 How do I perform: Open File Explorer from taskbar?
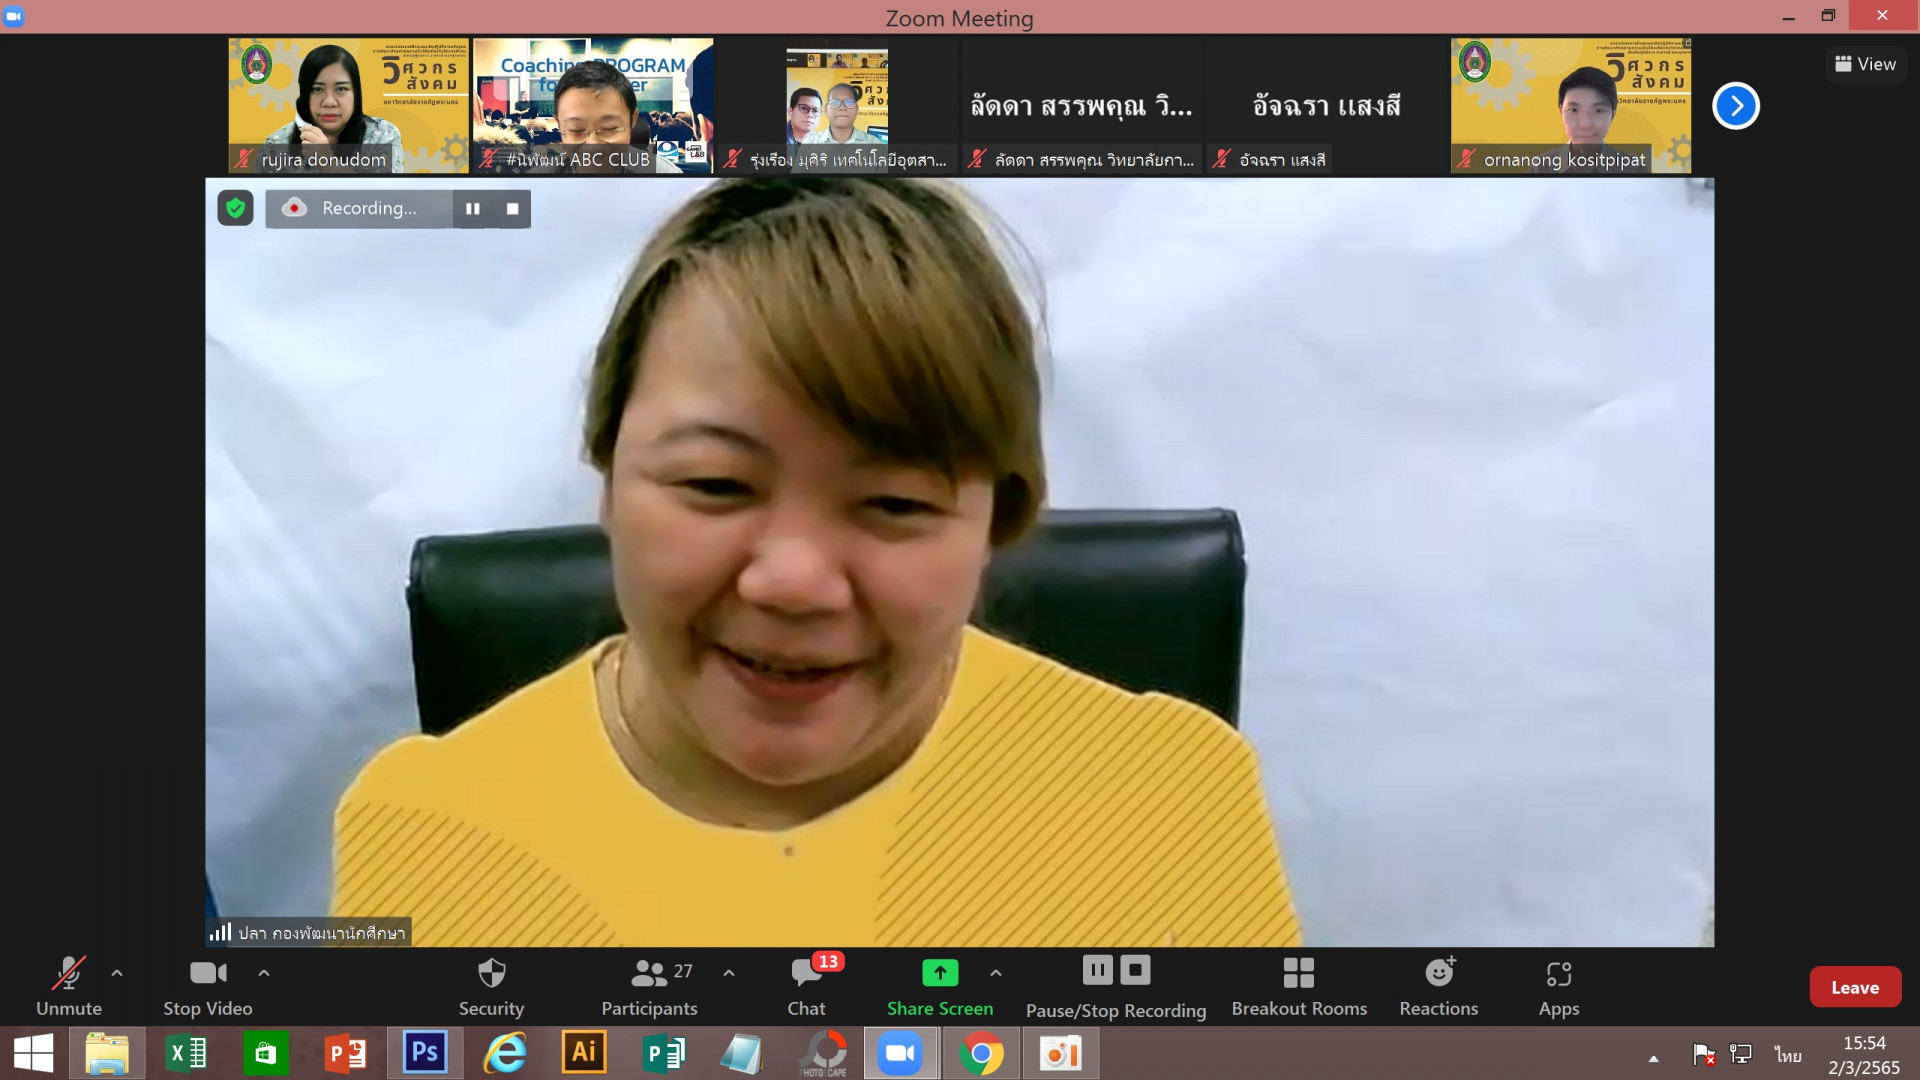[x=107, y=1054]
